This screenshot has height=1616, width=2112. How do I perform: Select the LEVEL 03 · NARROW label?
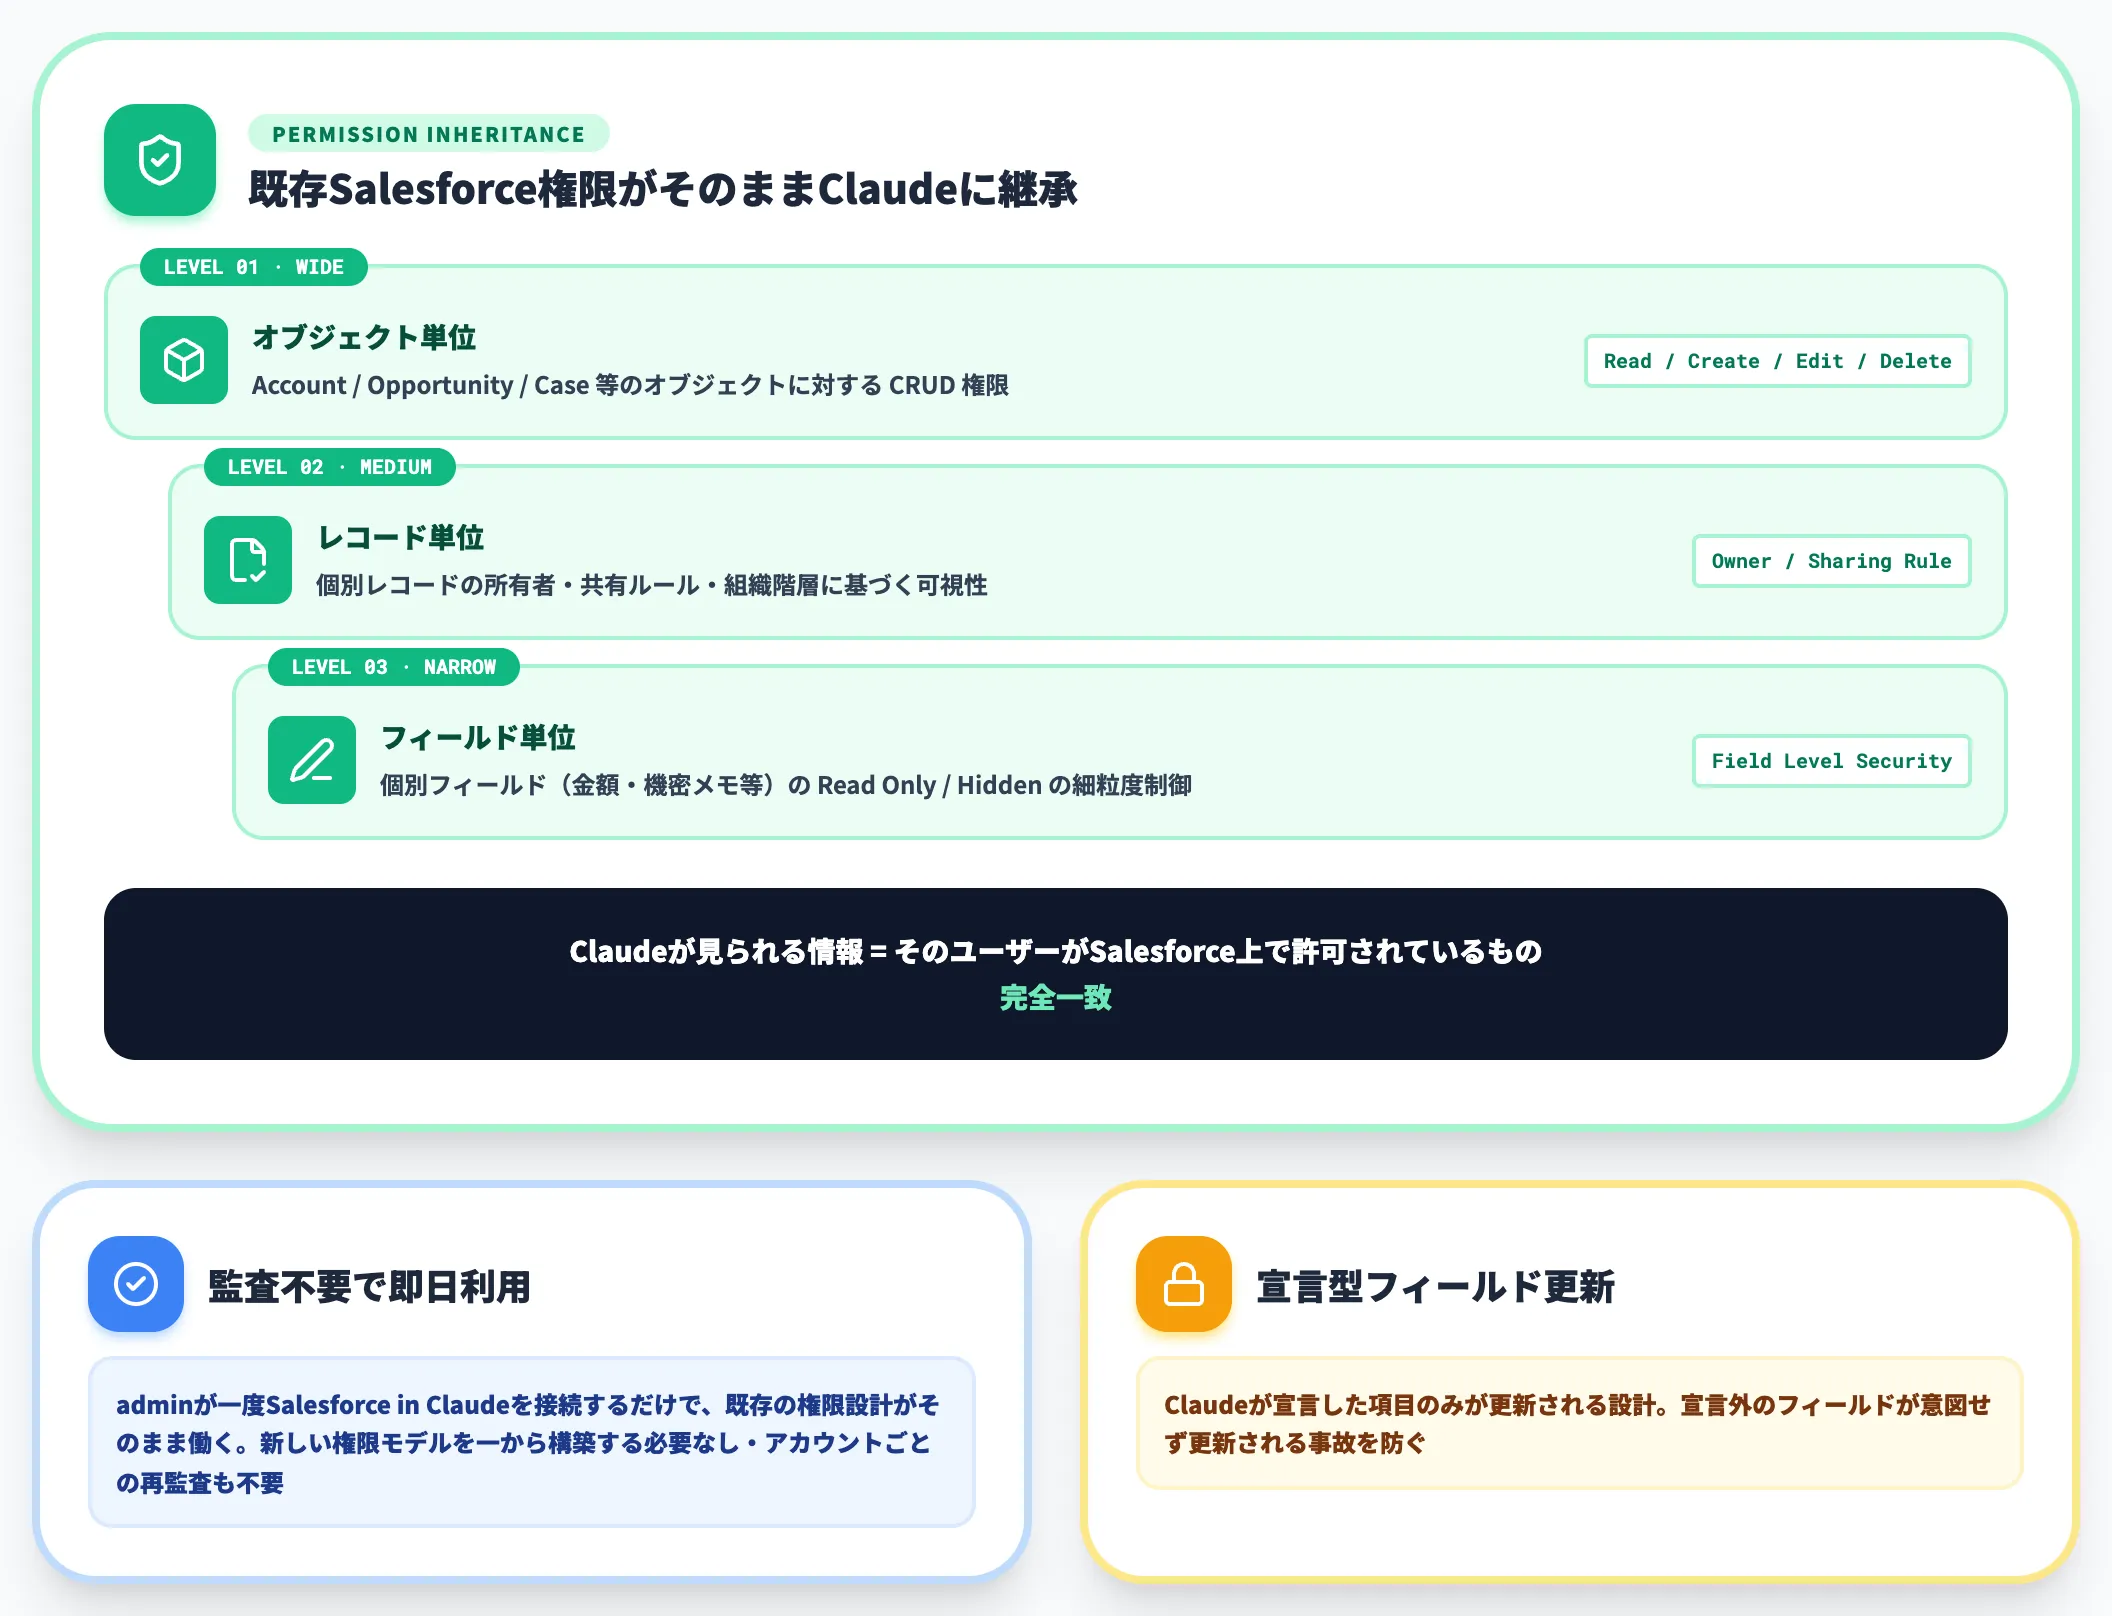[394, 667]
